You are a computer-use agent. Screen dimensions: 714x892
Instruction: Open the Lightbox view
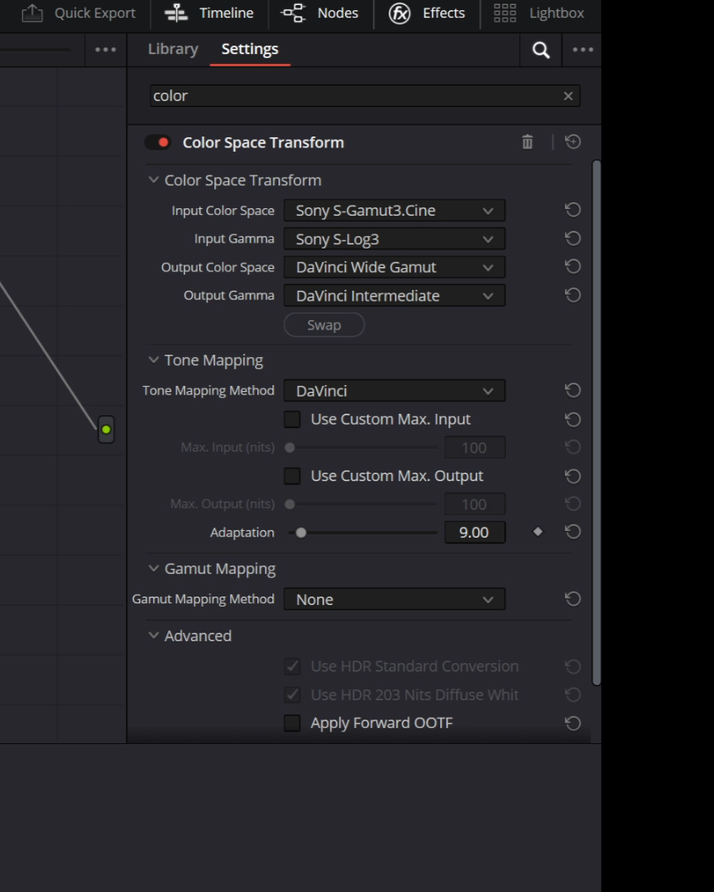tap(538, 13)
